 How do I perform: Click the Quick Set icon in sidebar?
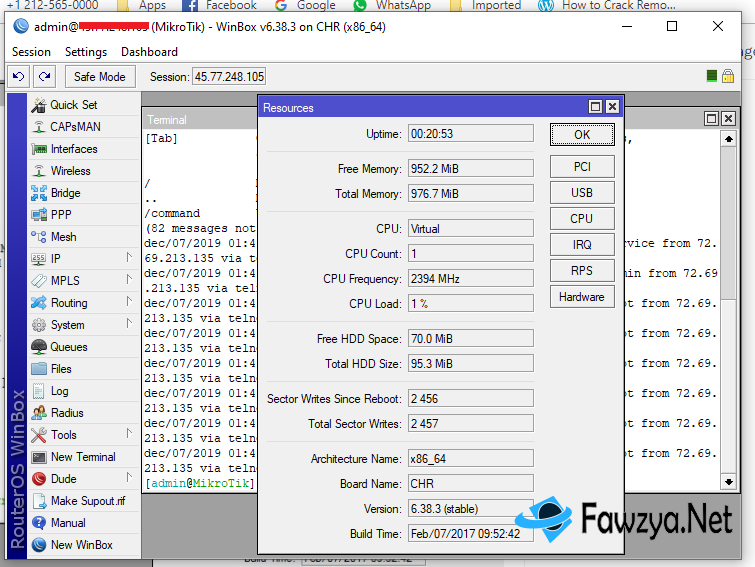[x=39, y=105]
